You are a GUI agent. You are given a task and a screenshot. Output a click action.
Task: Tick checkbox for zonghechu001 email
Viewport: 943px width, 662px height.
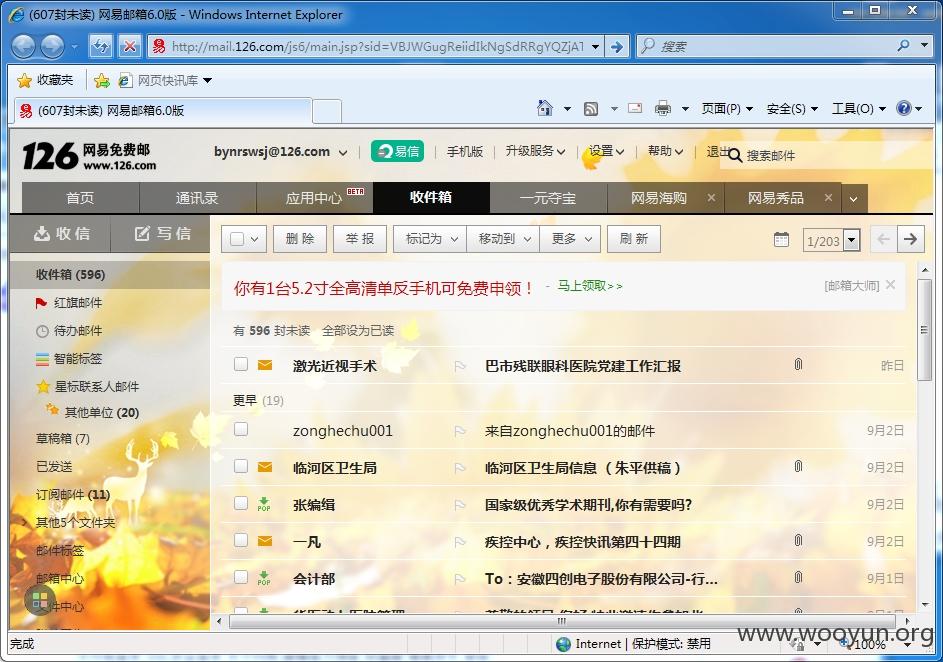241,429
